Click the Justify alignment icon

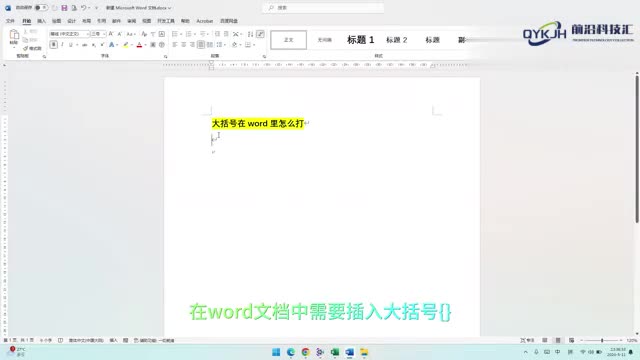pos(201,44)
